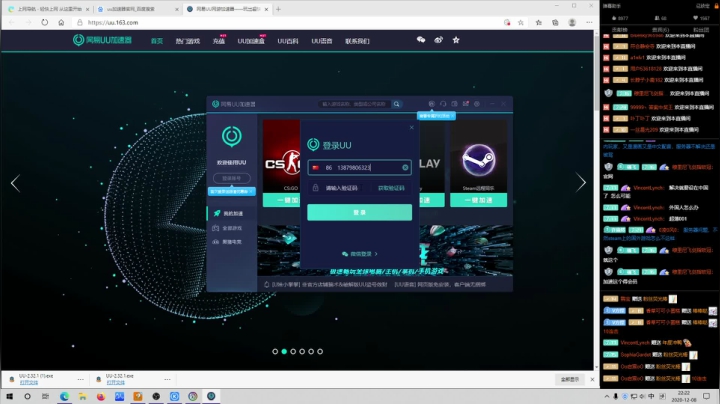Open the headset support icon in UU client

pos(443,104)
